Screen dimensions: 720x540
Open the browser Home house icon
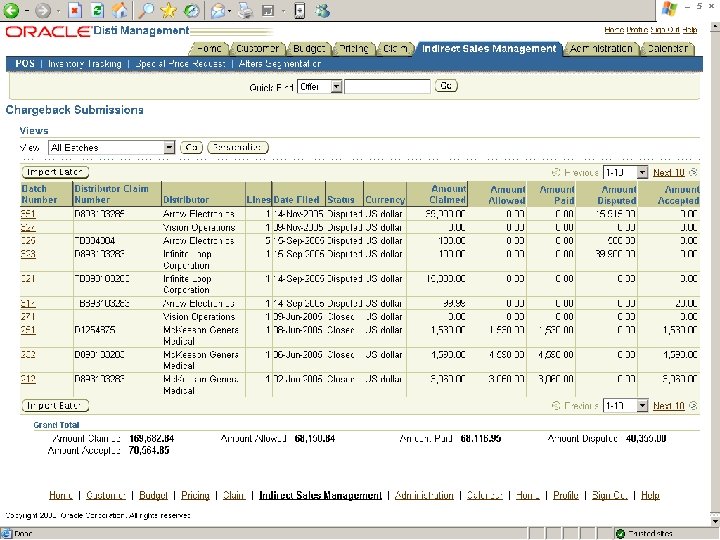(120, 10)
